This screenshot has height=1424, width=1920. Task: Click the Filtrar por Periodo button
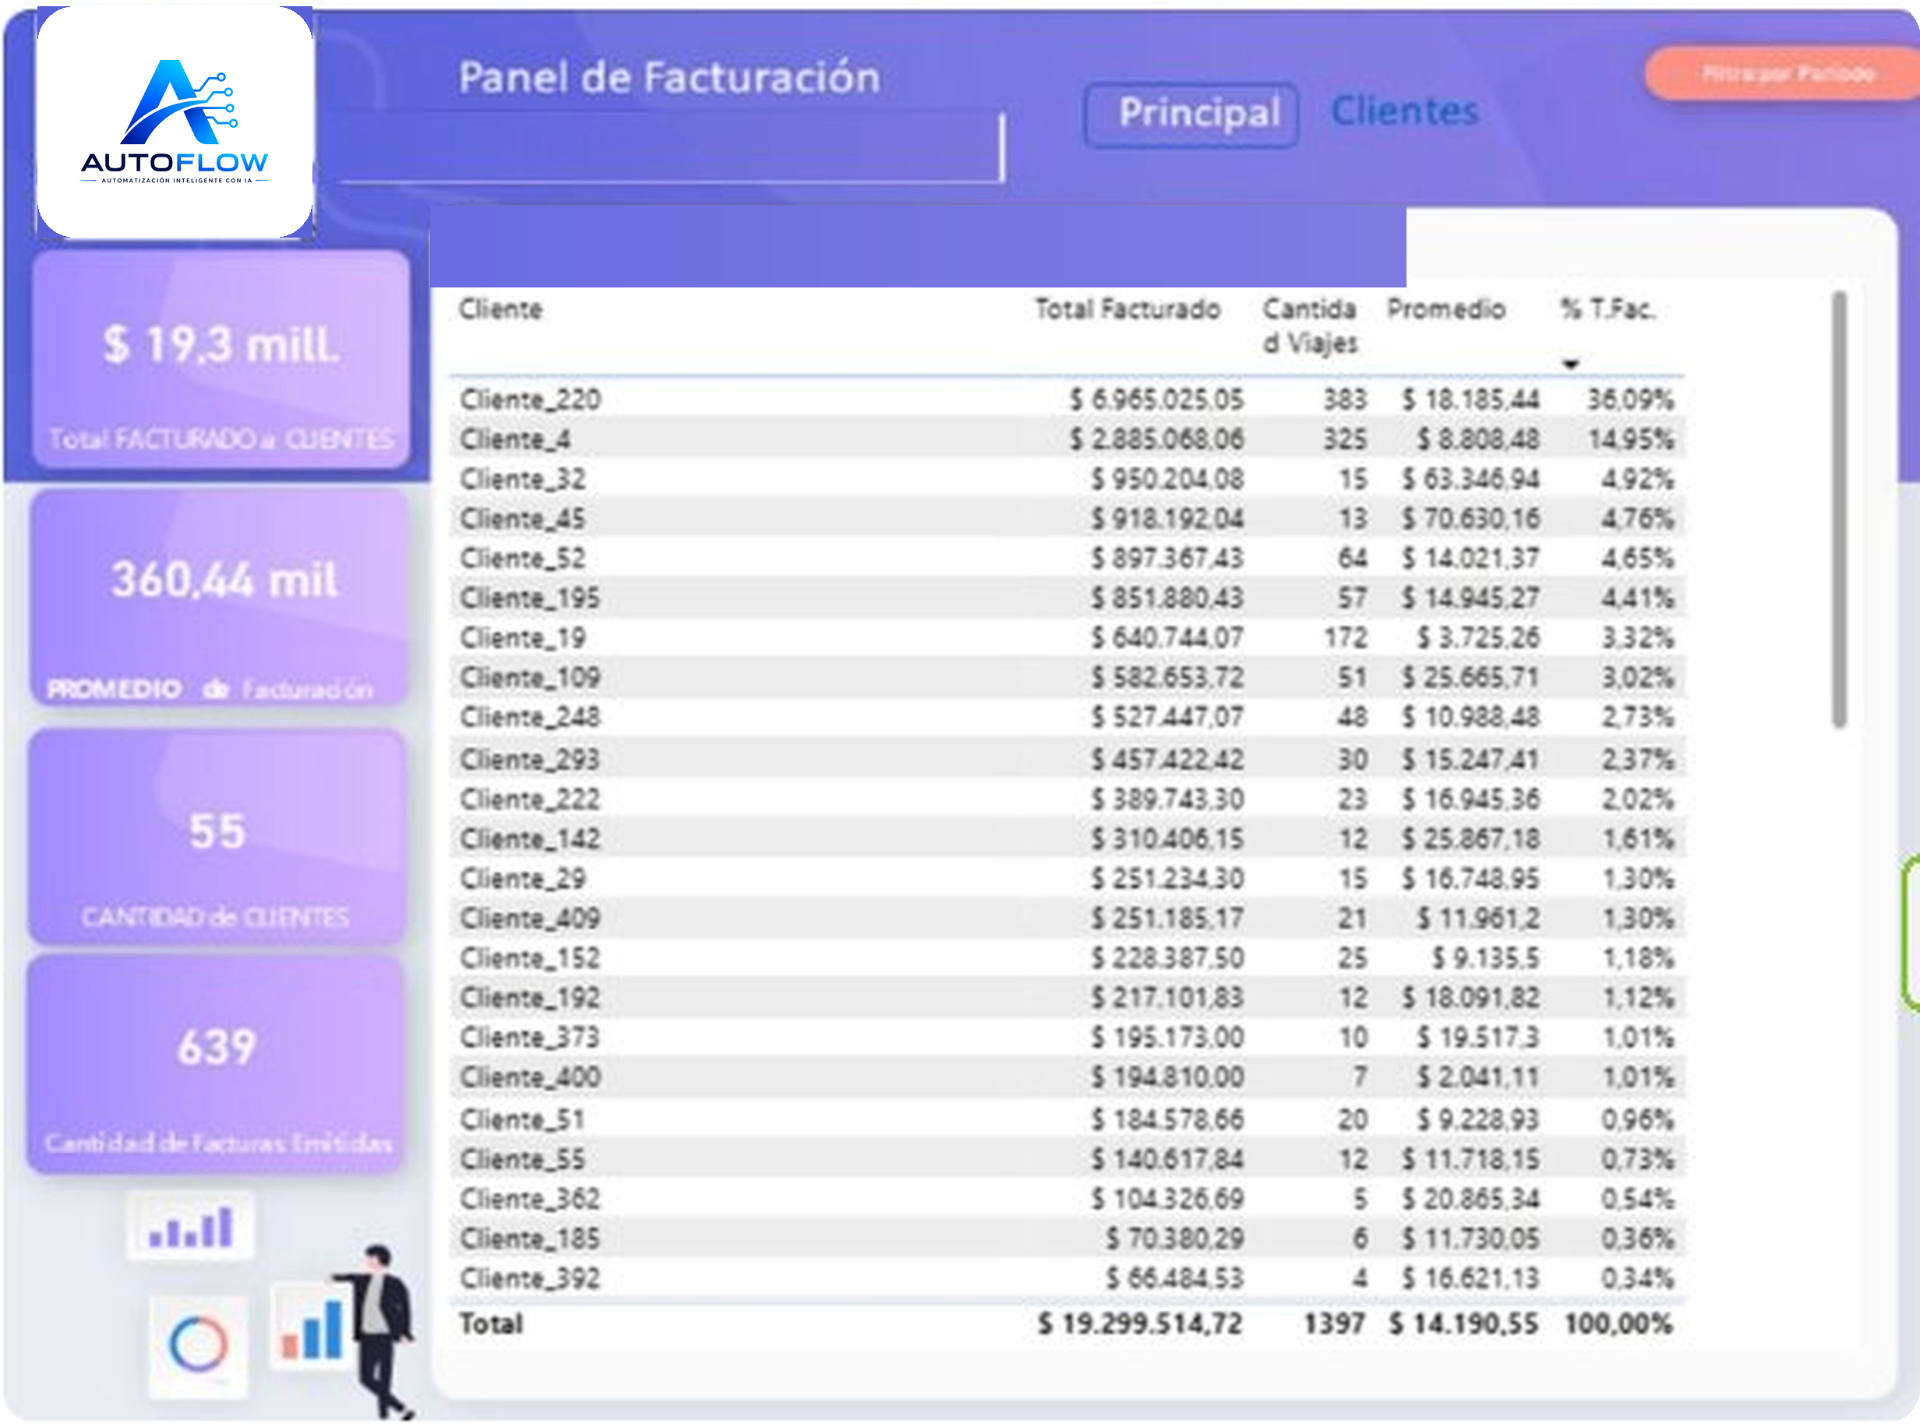pyautogui.click(x=1784, y=73)
